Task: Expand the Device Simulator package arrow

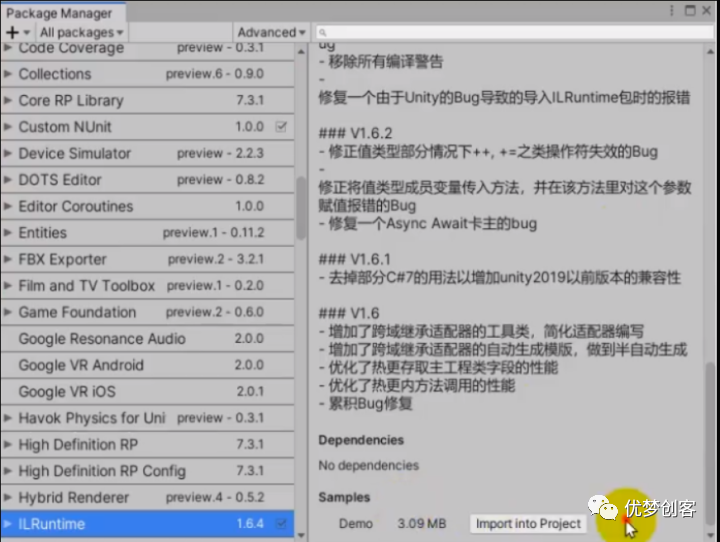Action: (7, 153)
